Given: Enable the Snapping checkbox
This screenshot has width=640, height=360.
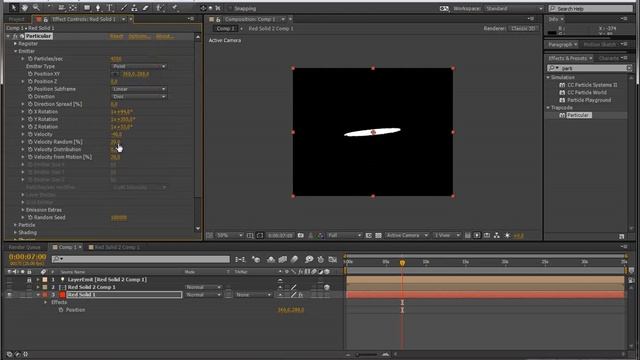Looking at the screenshot, I should pyautogui.click(x=230, y=8).
